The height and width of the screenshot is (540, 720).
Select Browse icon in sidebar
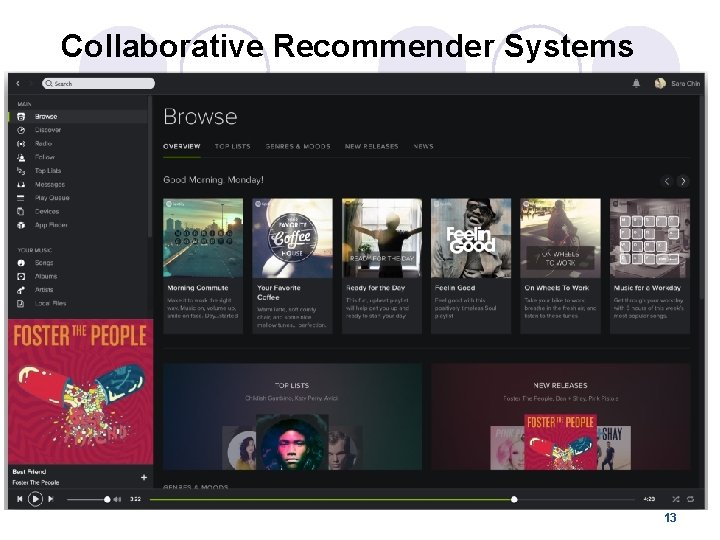(x=21, y=117)
